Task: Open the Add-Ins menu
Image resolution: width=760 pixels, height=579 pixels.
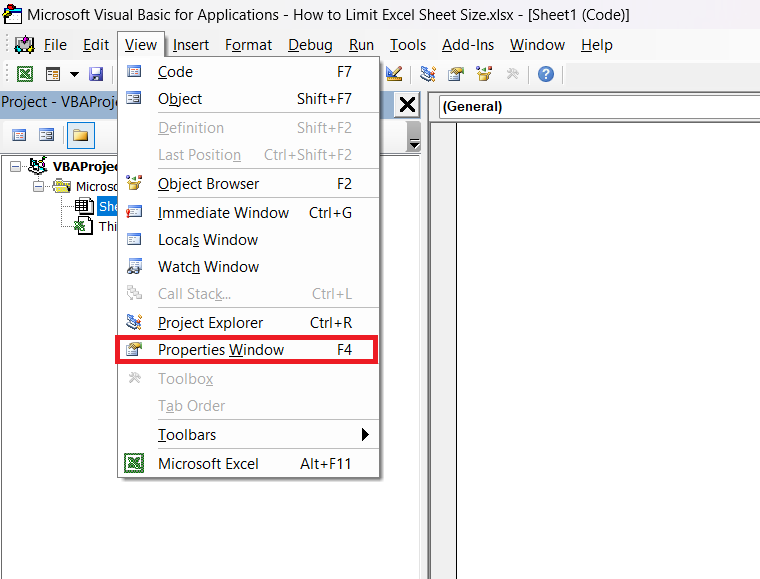Action: 468,45
